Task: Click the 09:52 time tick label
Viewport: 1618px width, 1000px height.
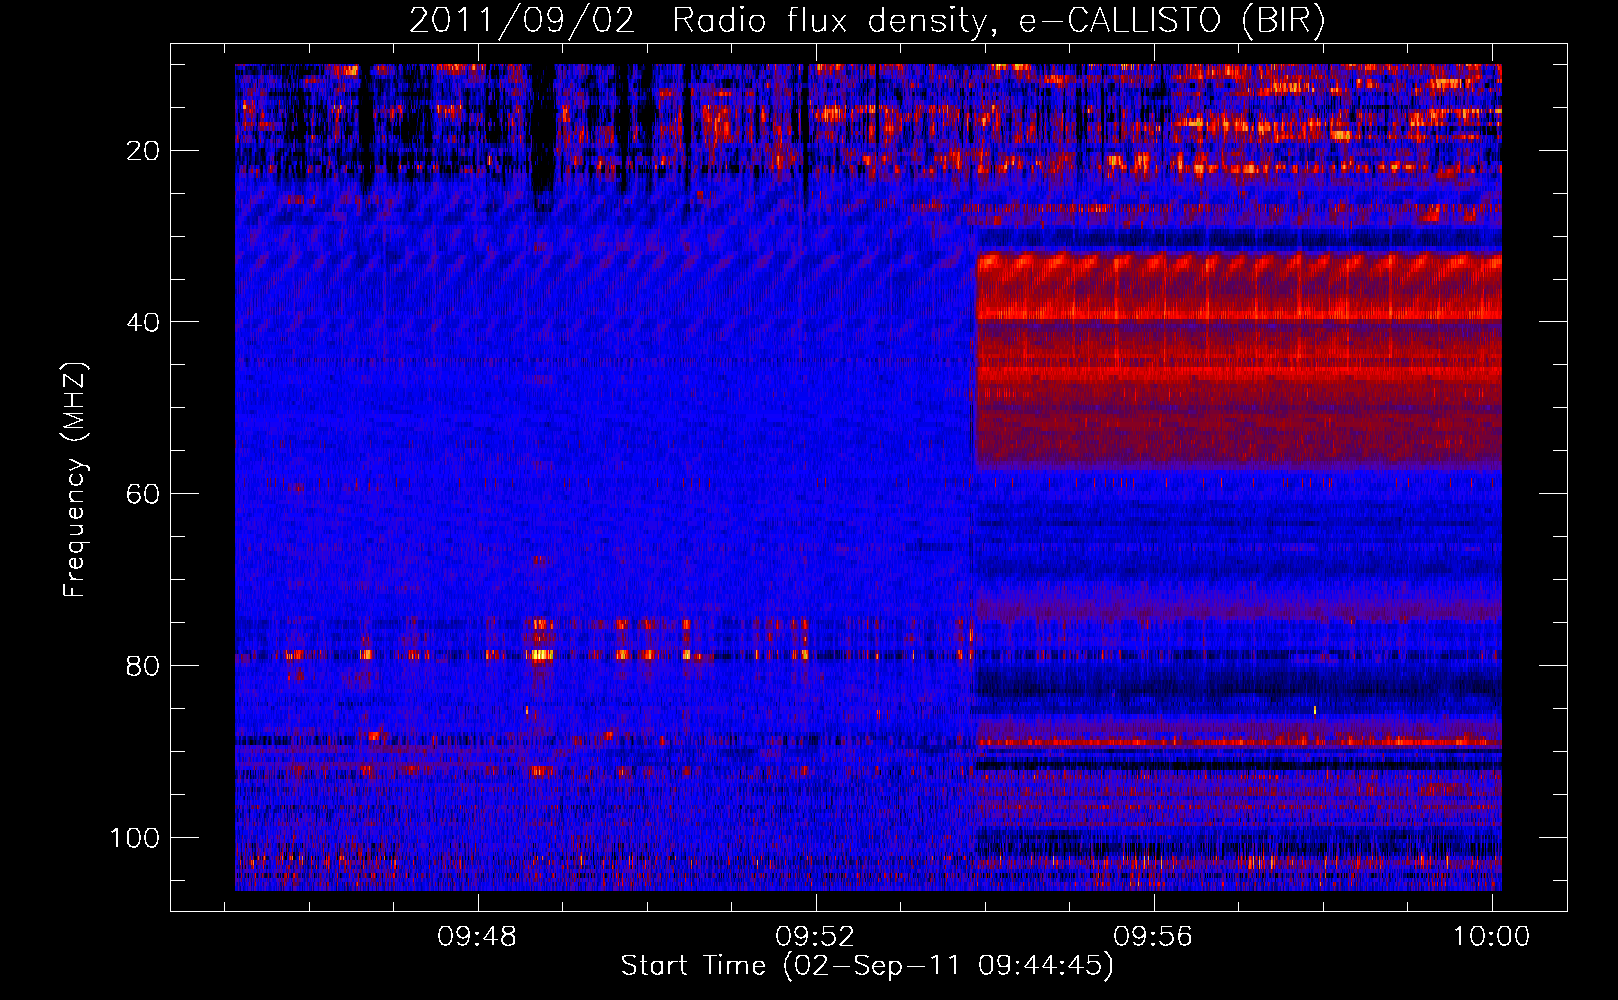Action: (815, 937)
